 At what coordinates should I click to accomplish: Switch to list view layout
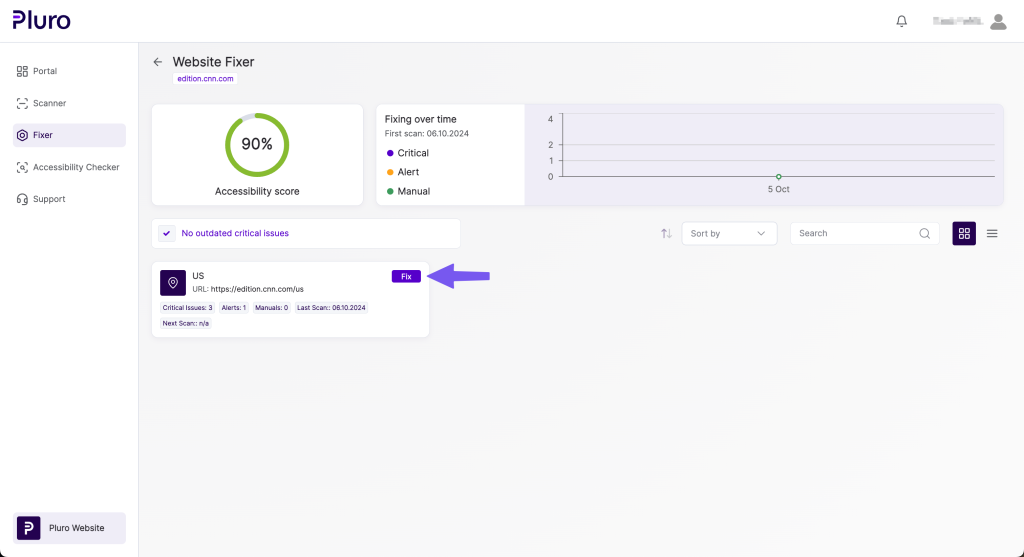(x=992, y=233)
